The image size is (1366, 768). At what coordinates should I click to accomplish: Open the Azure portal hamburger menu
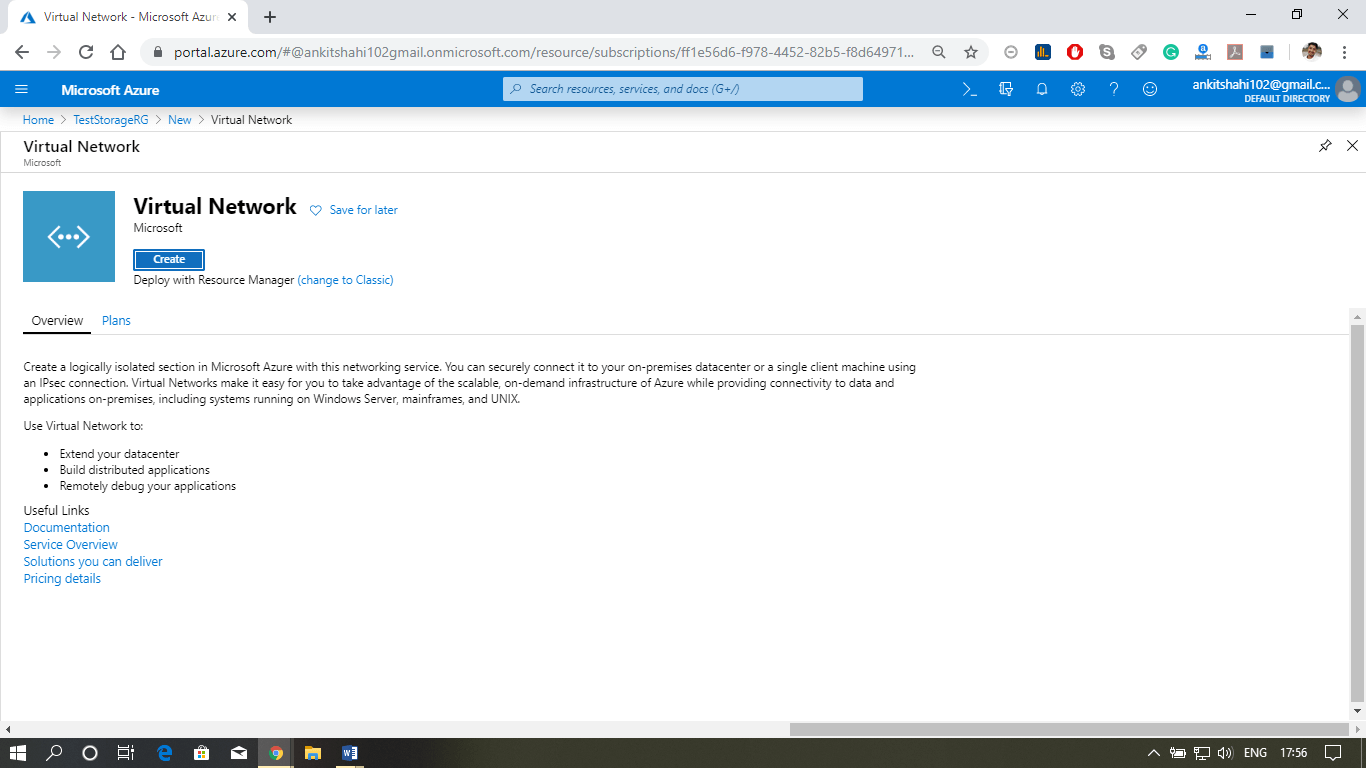coord(22,89)
